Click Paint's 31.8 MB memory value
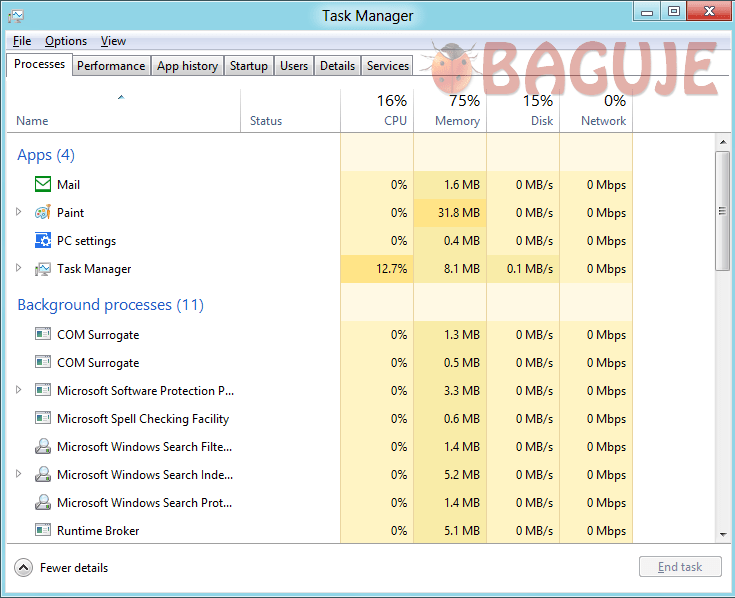Image resolution: width=735 pixels, height=598 pixels. pos(459,213)
